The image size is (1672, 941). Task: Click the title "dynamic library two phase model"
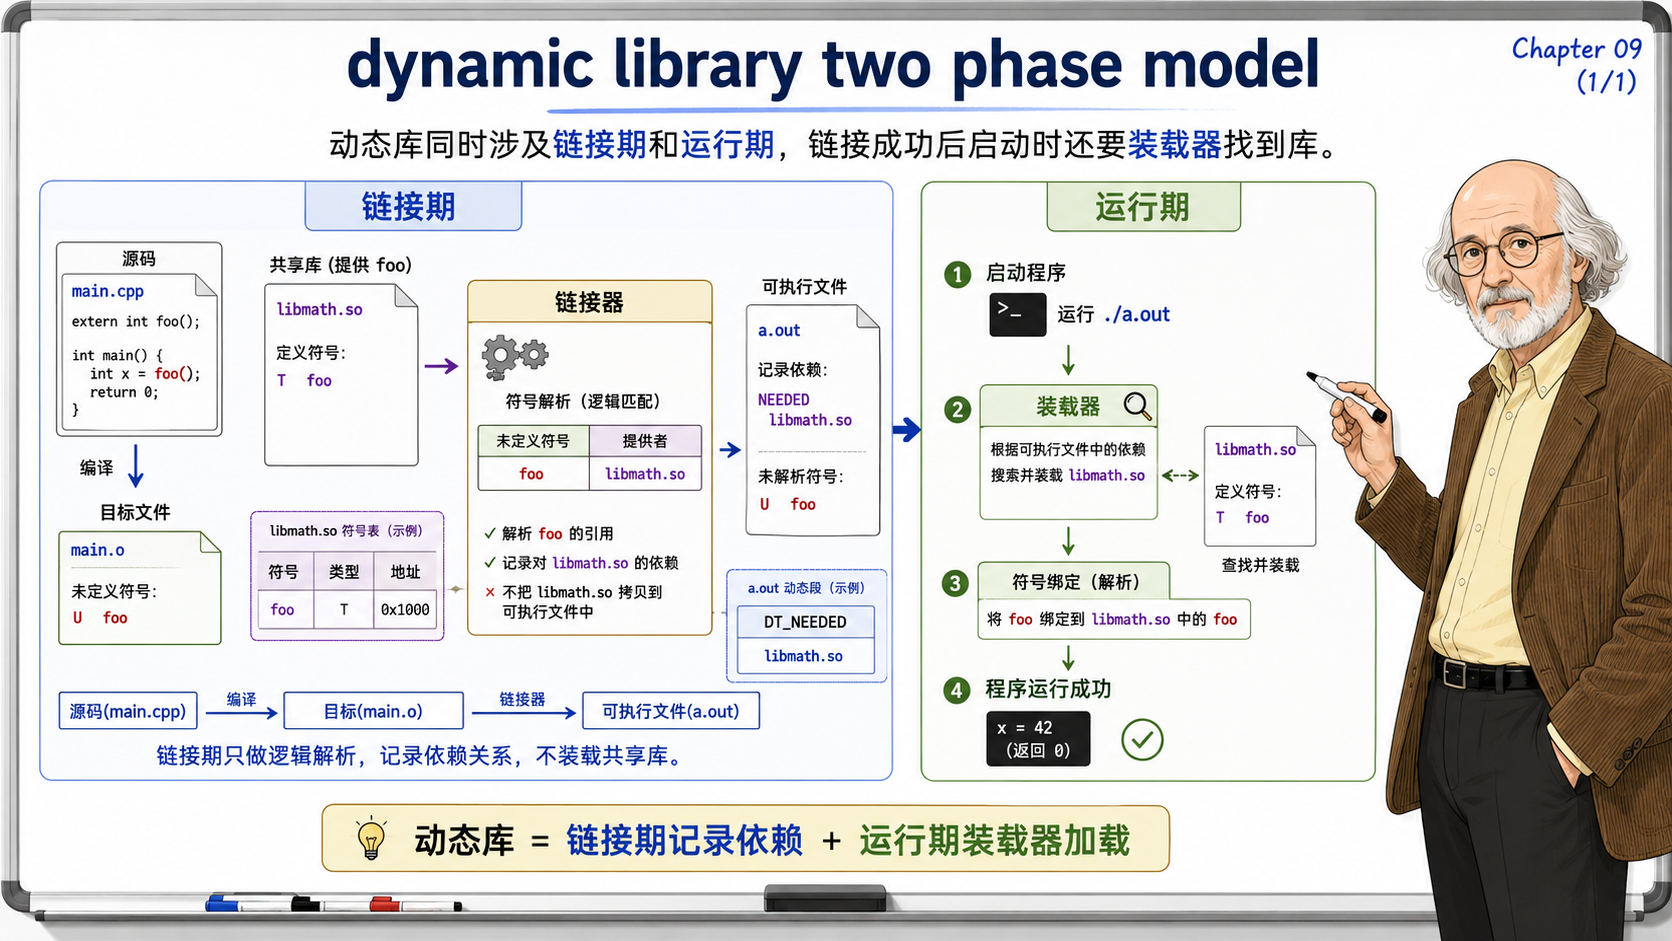coord(833,66)
